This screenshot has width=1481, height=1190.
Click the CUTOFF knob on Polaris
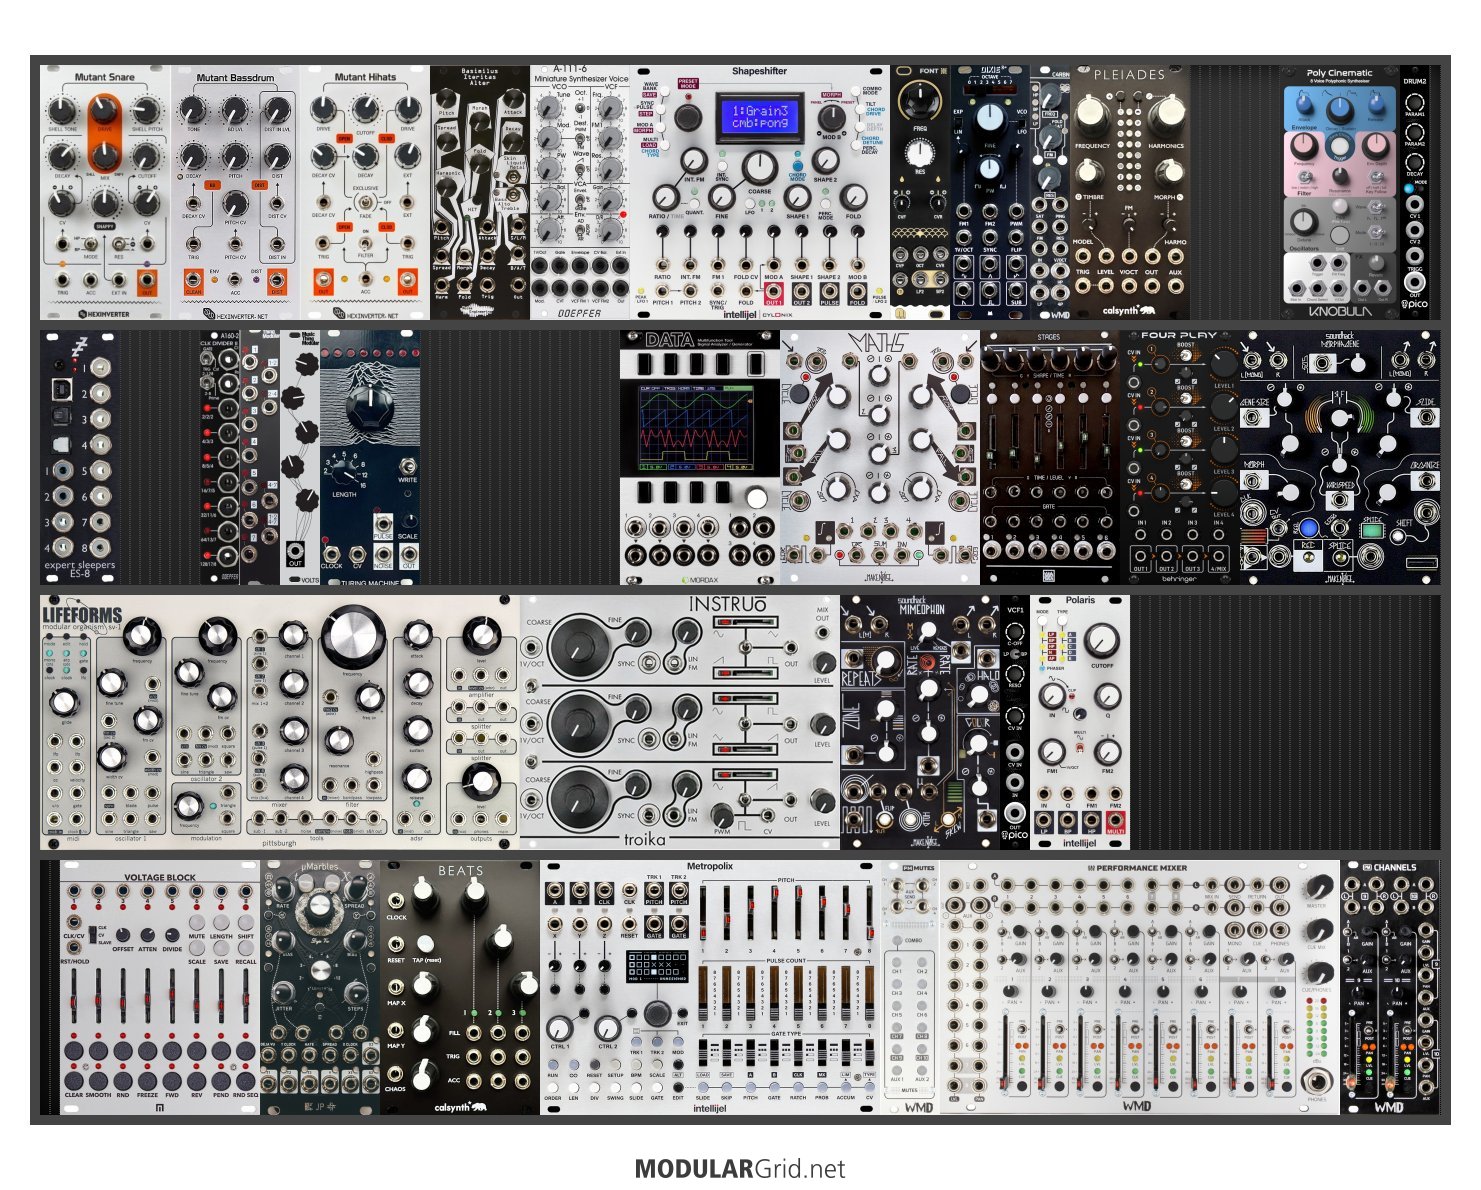[x=1101, y=640]
